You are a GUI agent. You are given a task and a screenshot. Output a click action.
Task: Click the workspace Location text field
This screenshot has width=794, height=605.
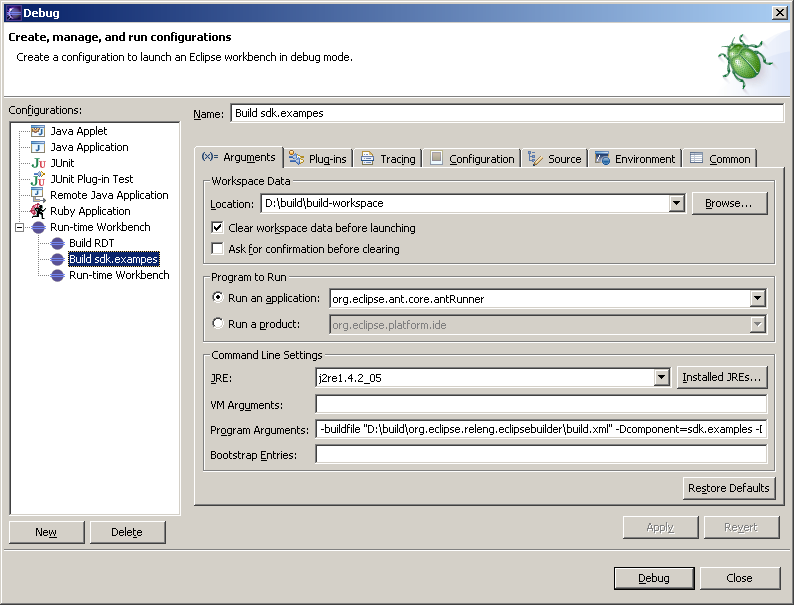pos(465,204)
